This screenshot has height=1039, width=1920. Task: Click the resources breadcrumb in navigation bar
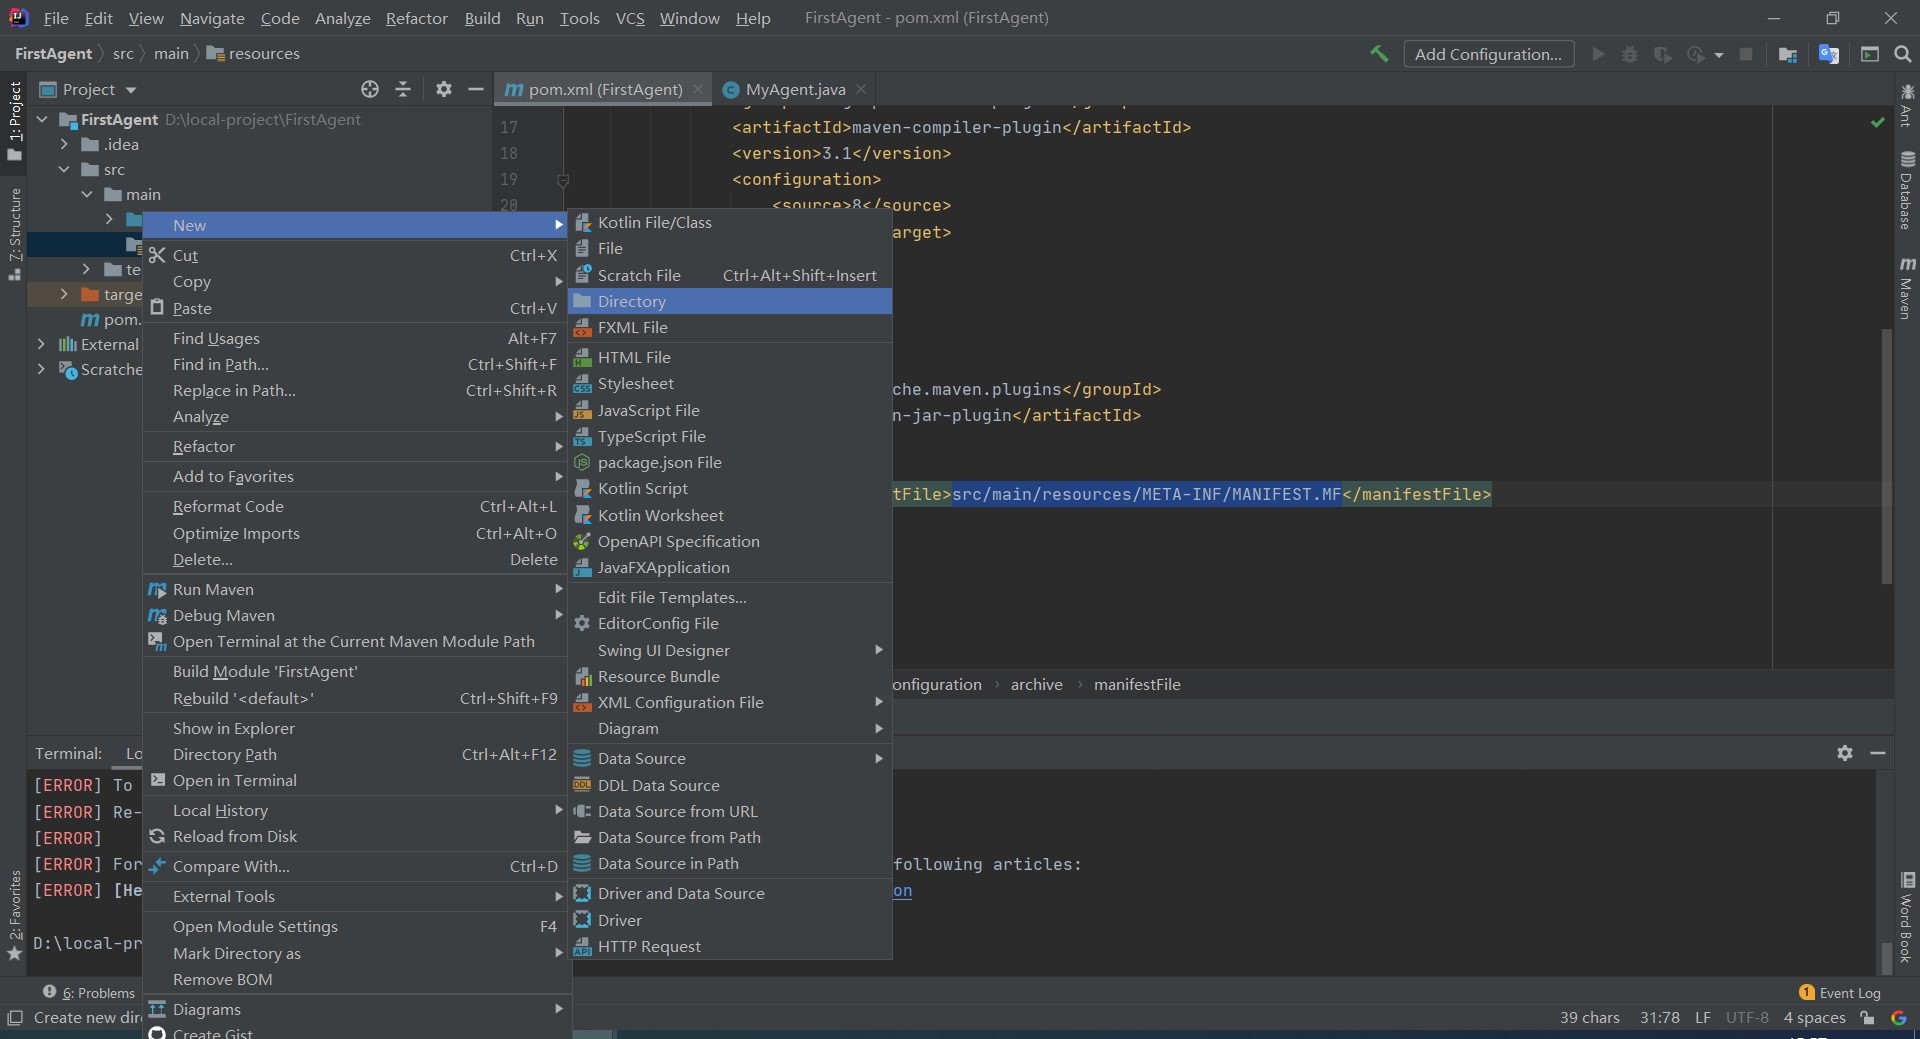(253, 53)
